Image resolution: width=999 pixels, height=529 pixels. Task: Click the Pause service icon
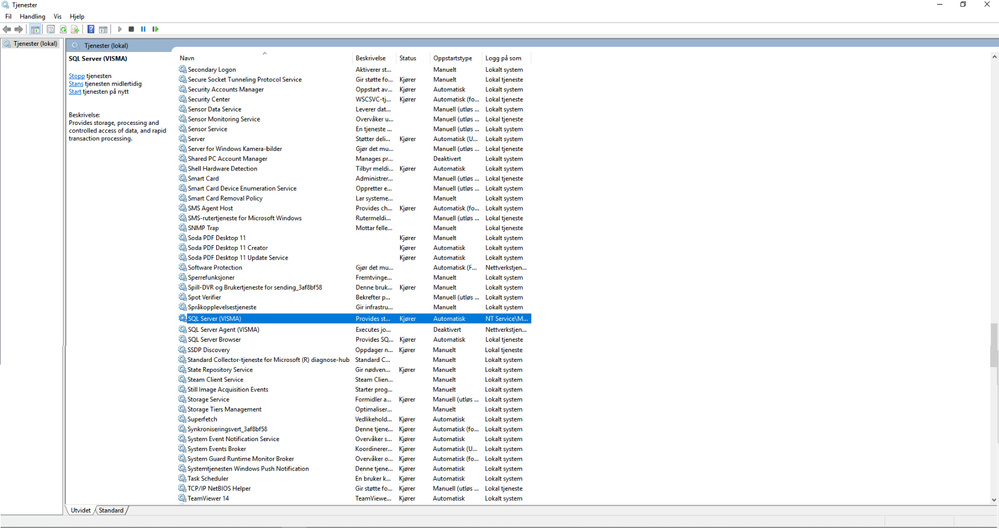[143, 29]
